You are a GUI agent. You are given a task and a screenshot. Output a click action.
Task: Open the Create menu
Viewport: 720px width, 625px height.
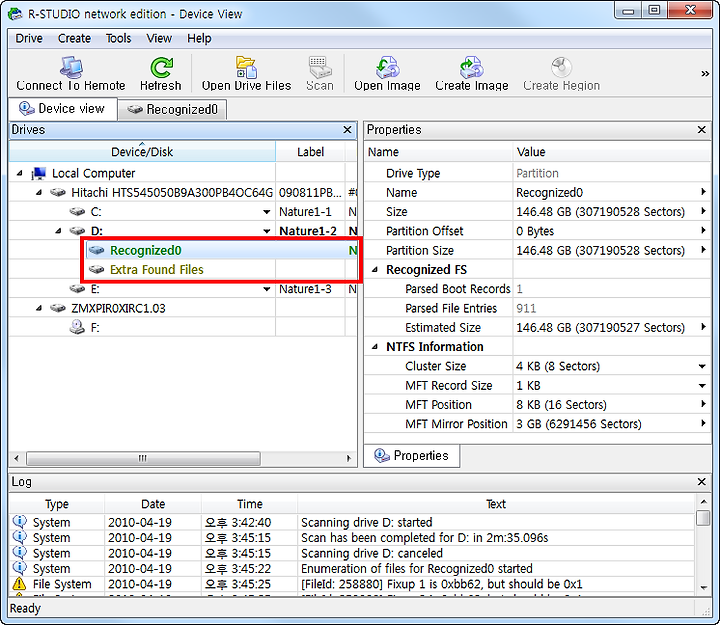coord(74,39)
